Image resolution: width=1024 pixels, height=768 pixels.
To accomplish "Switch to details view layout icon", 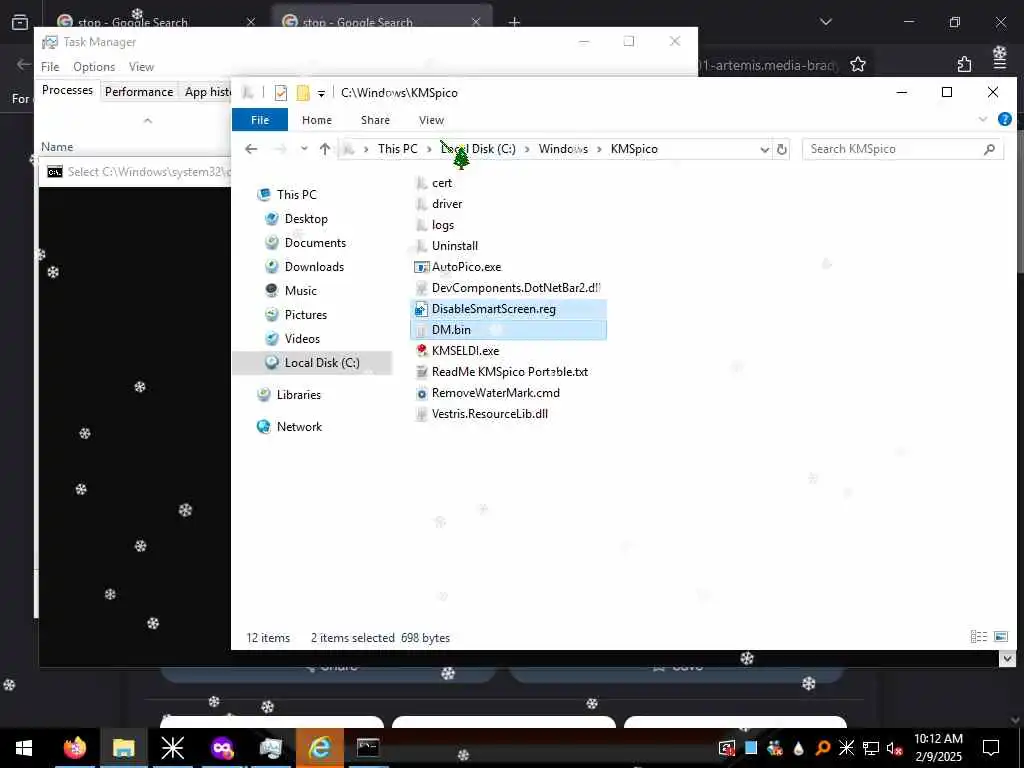I will (978, 637).
